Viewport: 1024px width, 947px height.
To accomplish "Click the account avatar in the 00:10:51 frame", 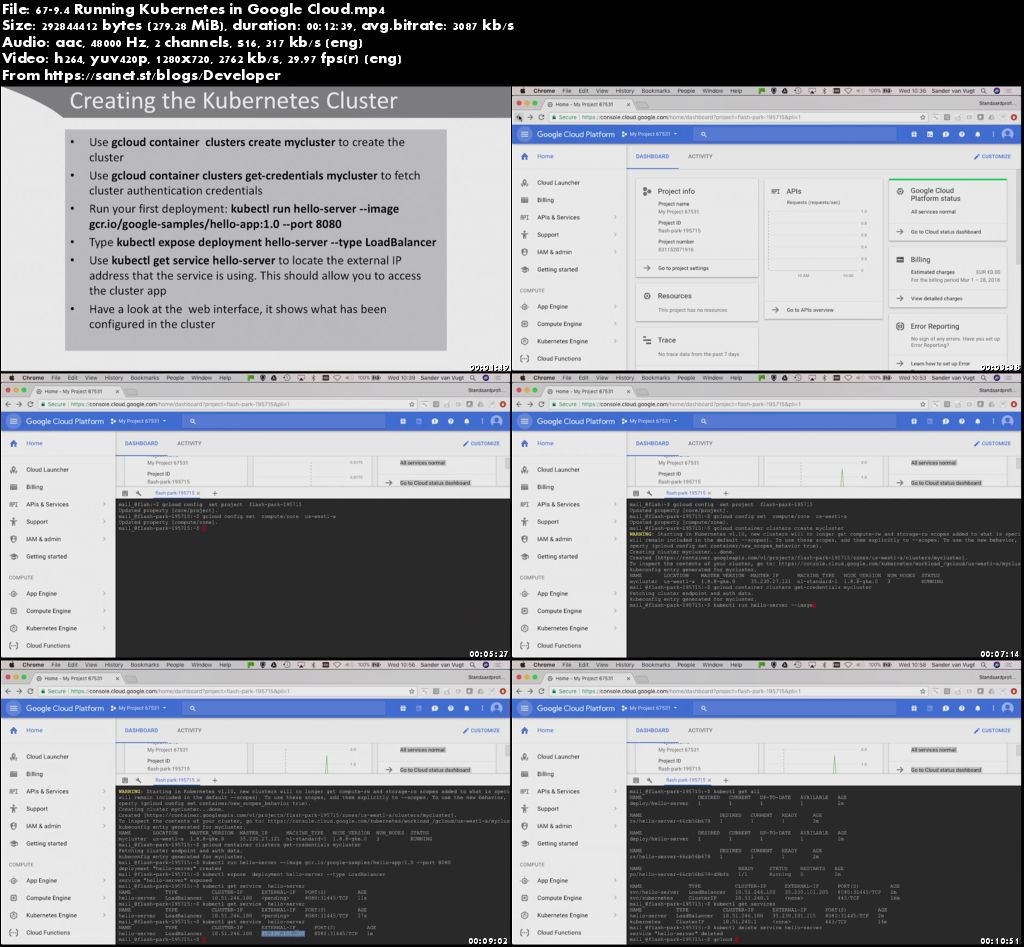I will 1008,708.
